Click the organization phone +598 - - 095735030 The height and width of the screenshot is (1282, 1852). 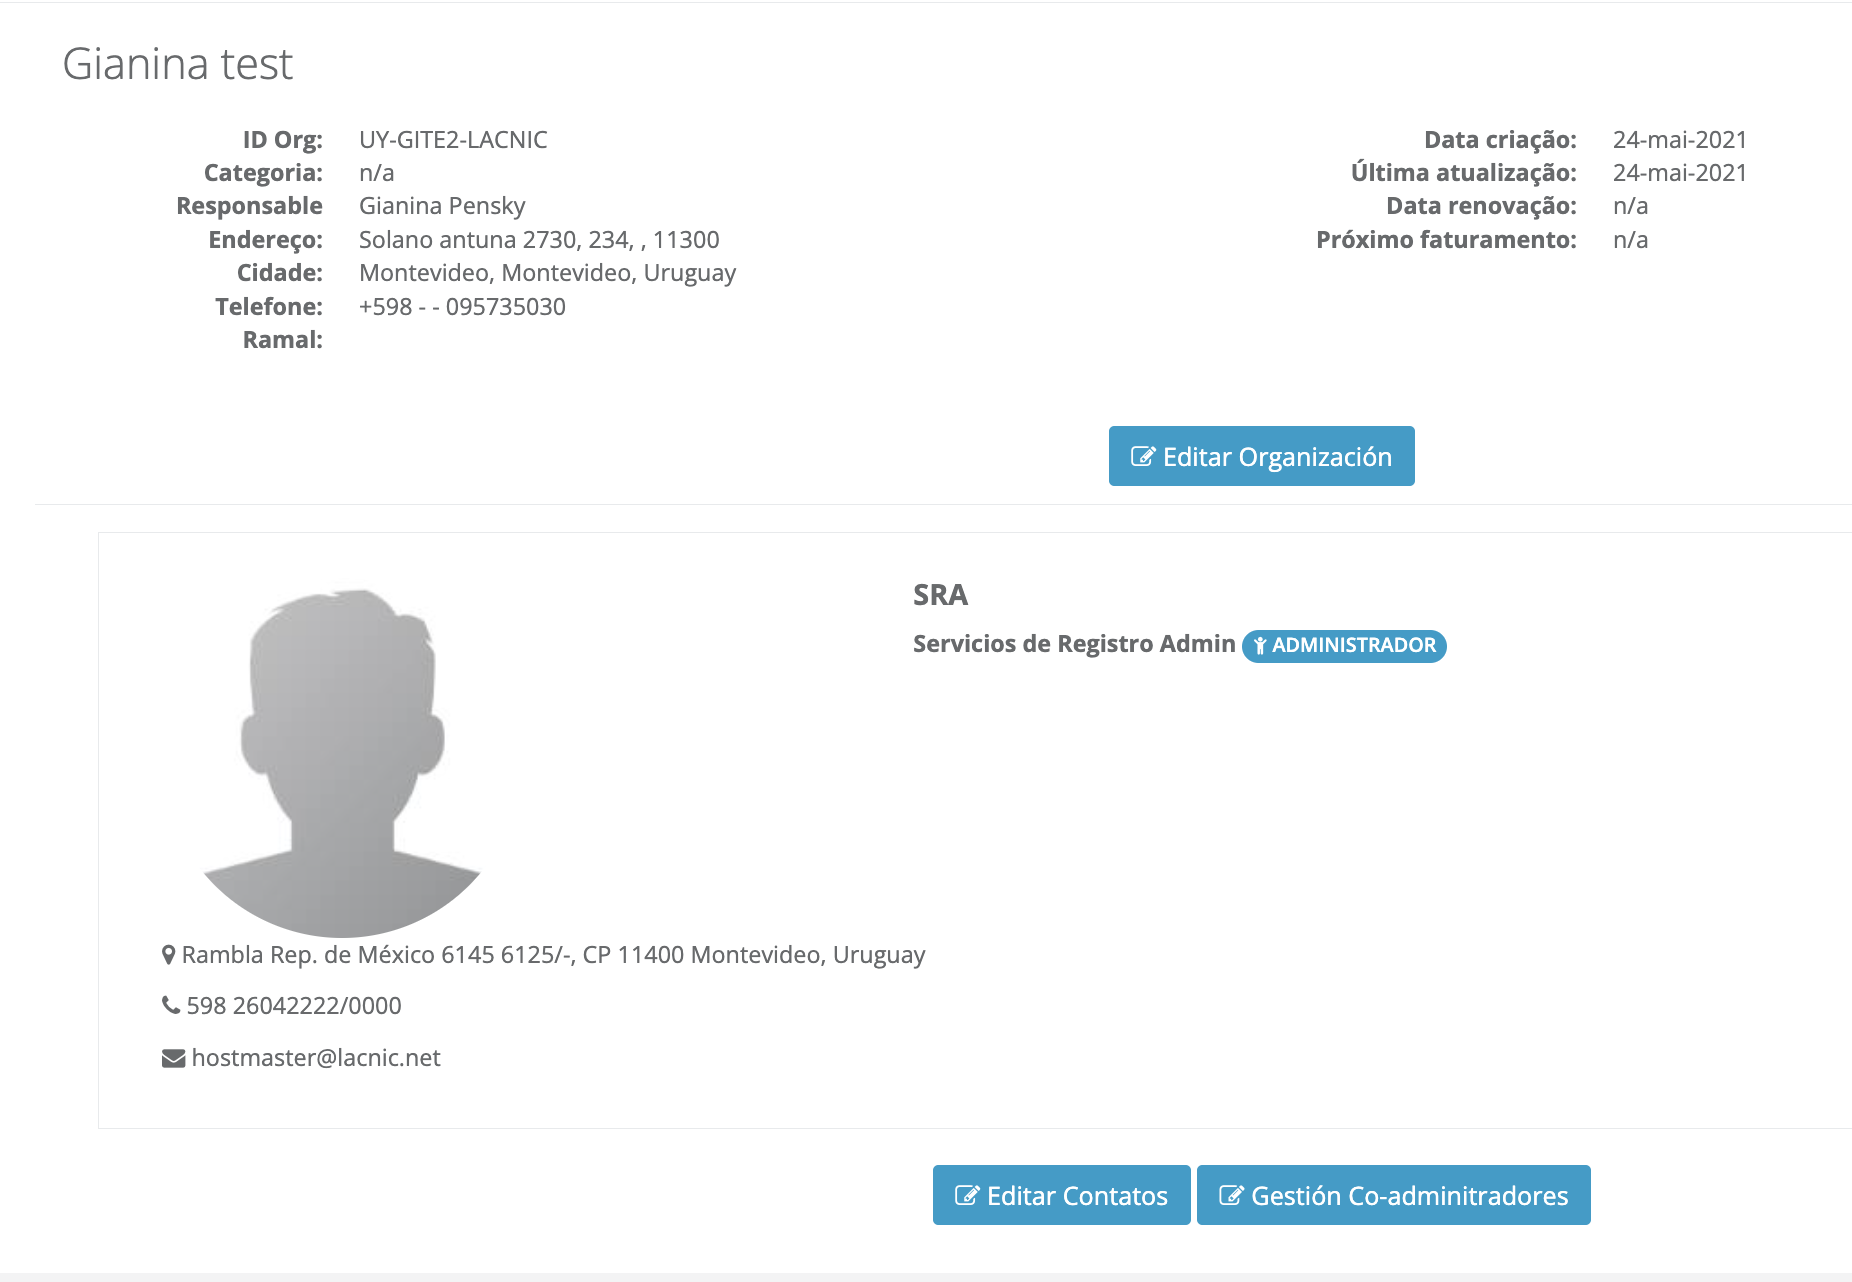click(462, 307)
